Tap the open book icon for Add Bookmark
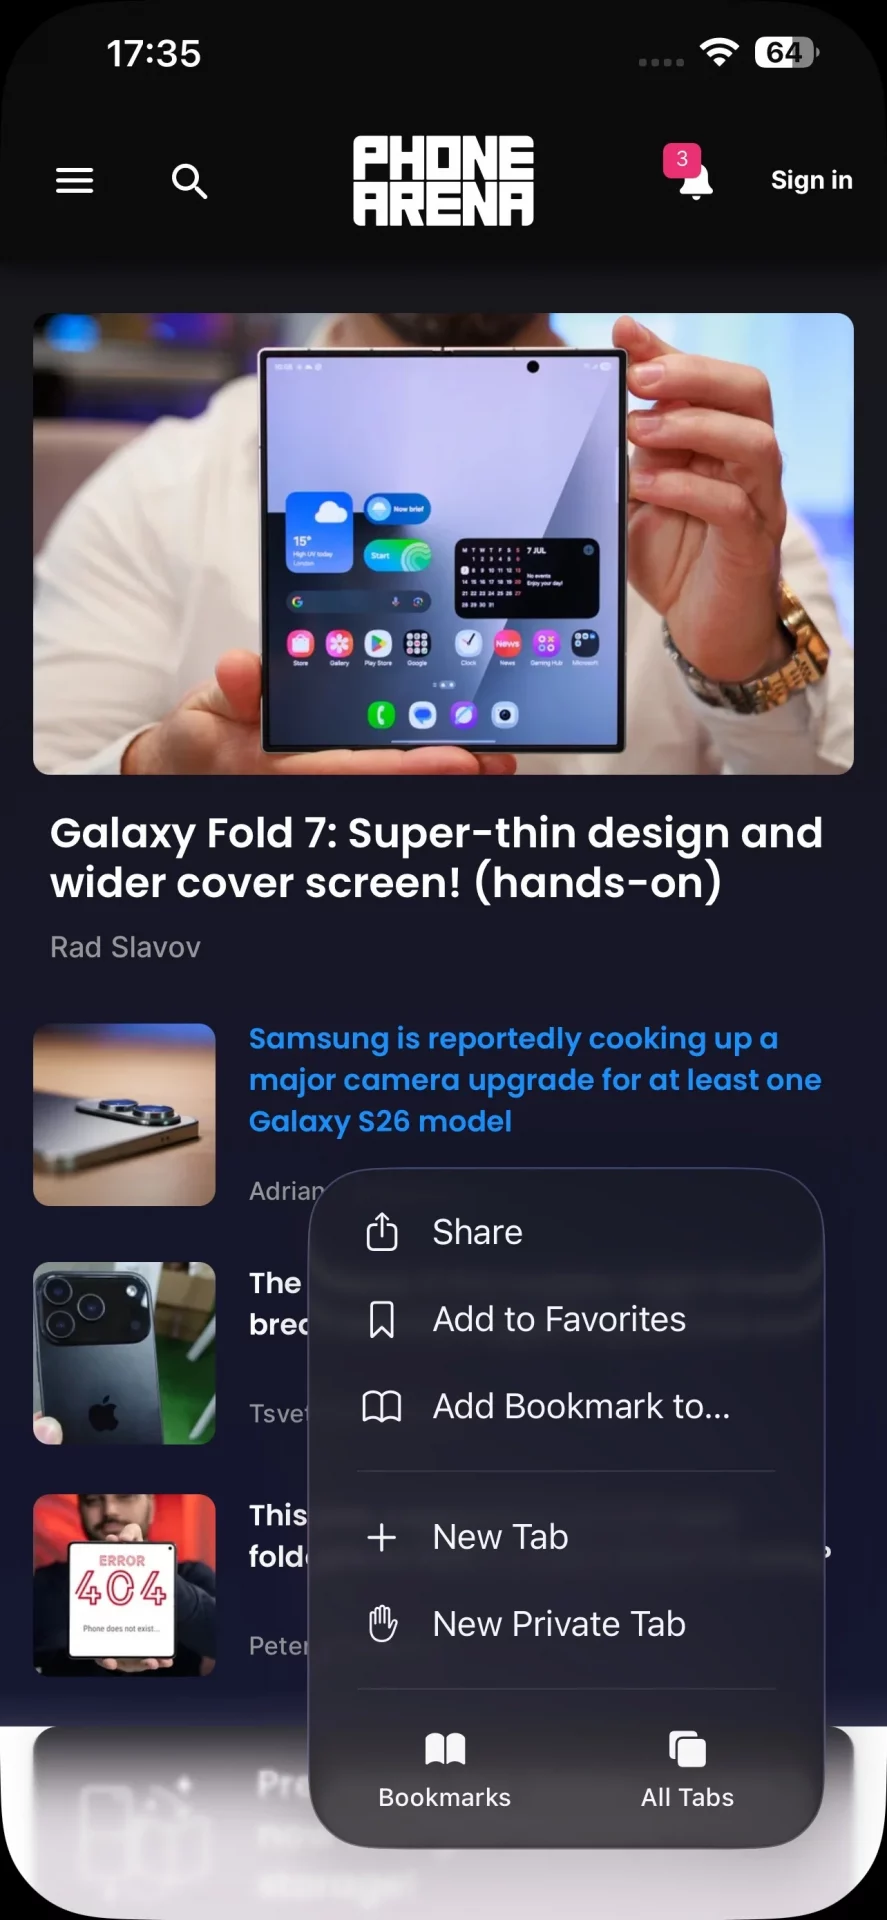The width and height of the screenshot is (887, 1920). pos(382,1406)
